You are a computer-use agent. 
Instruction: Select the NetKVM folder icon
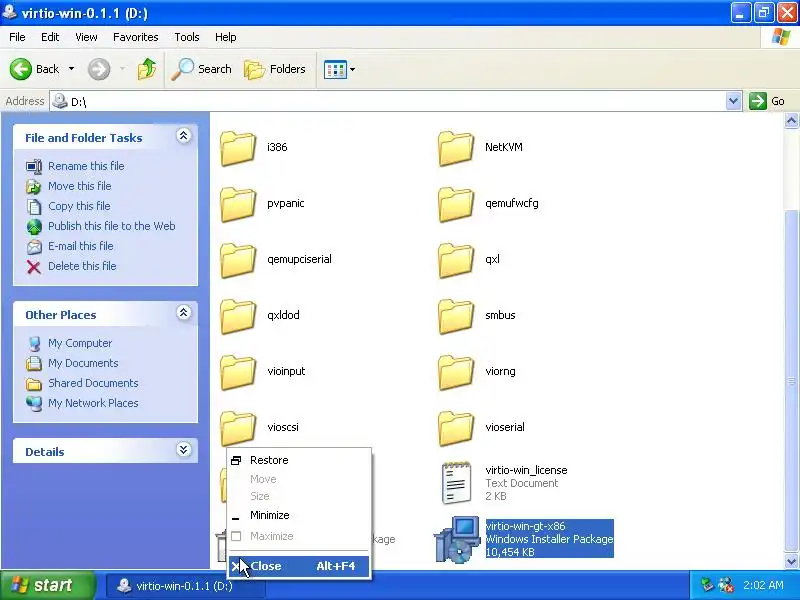click(x=456, y=148)
